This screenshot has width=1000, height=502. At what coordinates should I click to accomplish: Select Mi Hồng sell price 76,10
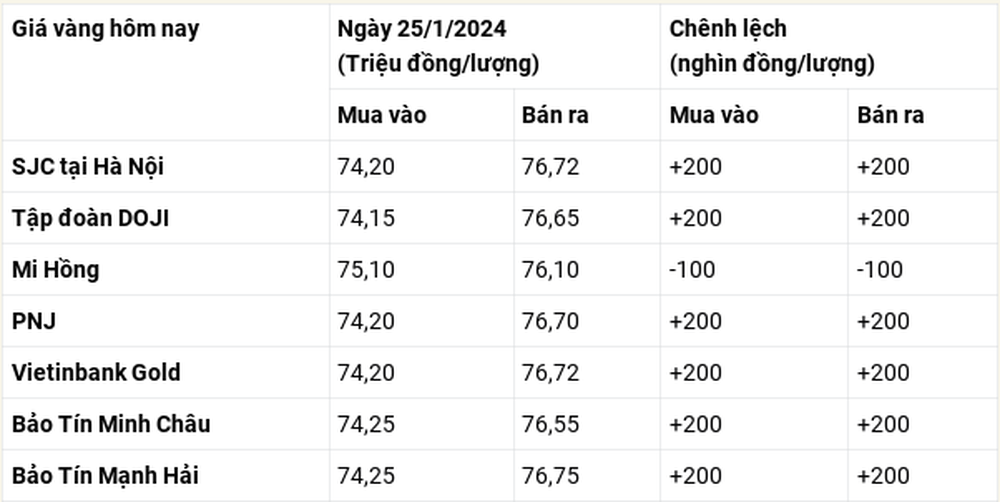[550, 270]
